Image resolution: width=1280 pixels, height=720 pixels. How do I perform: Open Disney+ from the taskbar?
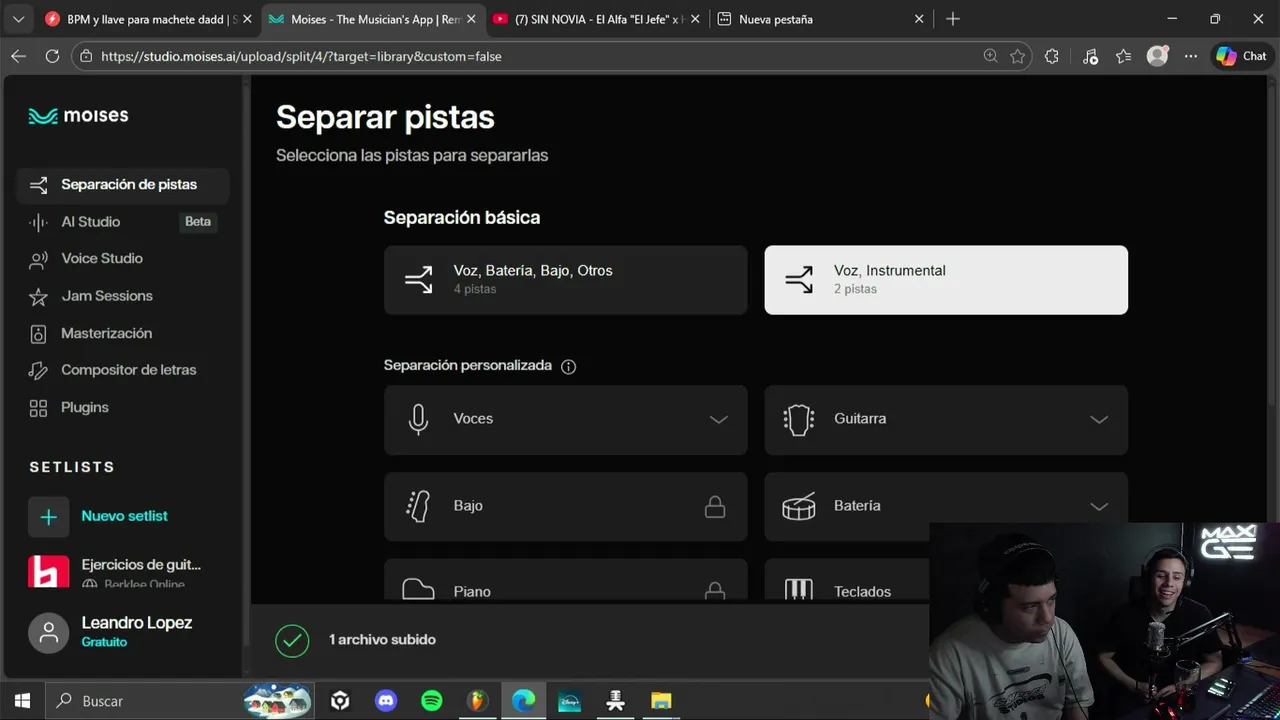tap(569, 701)
